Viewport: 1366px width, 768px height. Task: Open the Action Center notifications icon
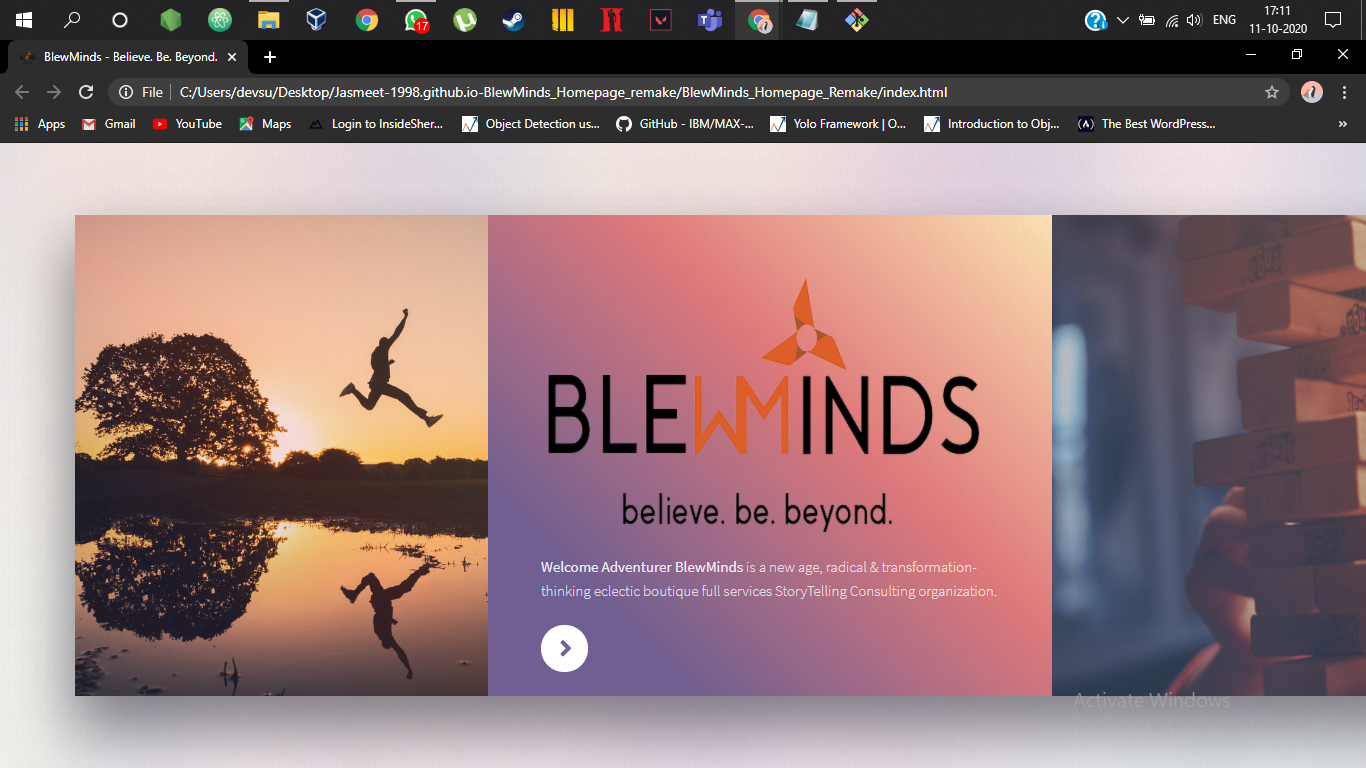pyautogui.click(x=1332, y=20)
